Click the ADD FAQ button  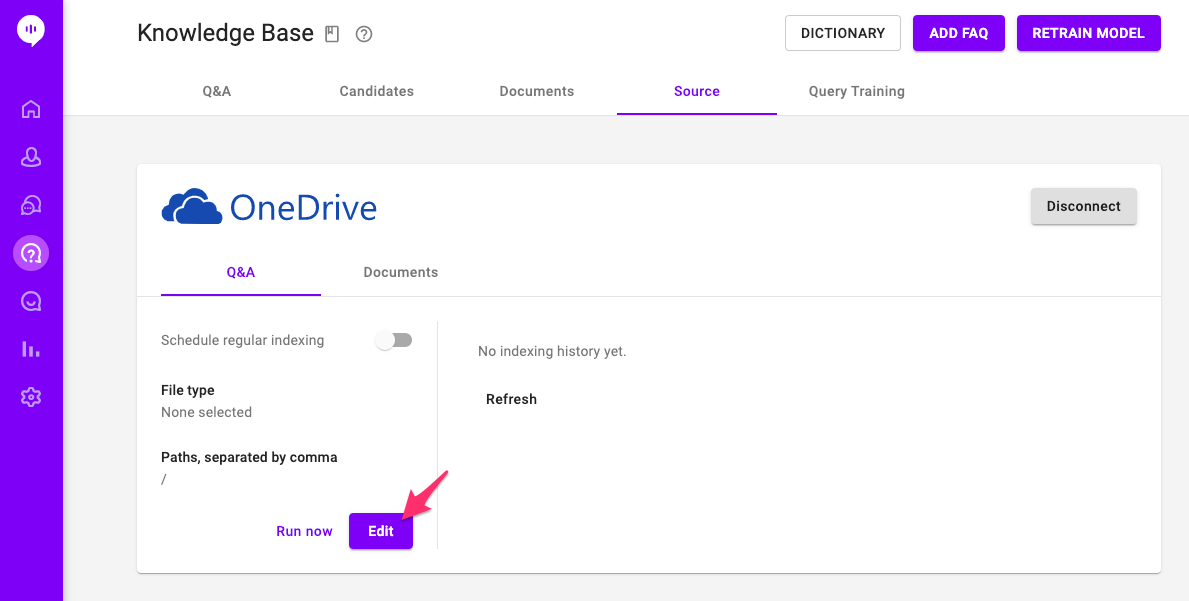[x=959, y=33]
